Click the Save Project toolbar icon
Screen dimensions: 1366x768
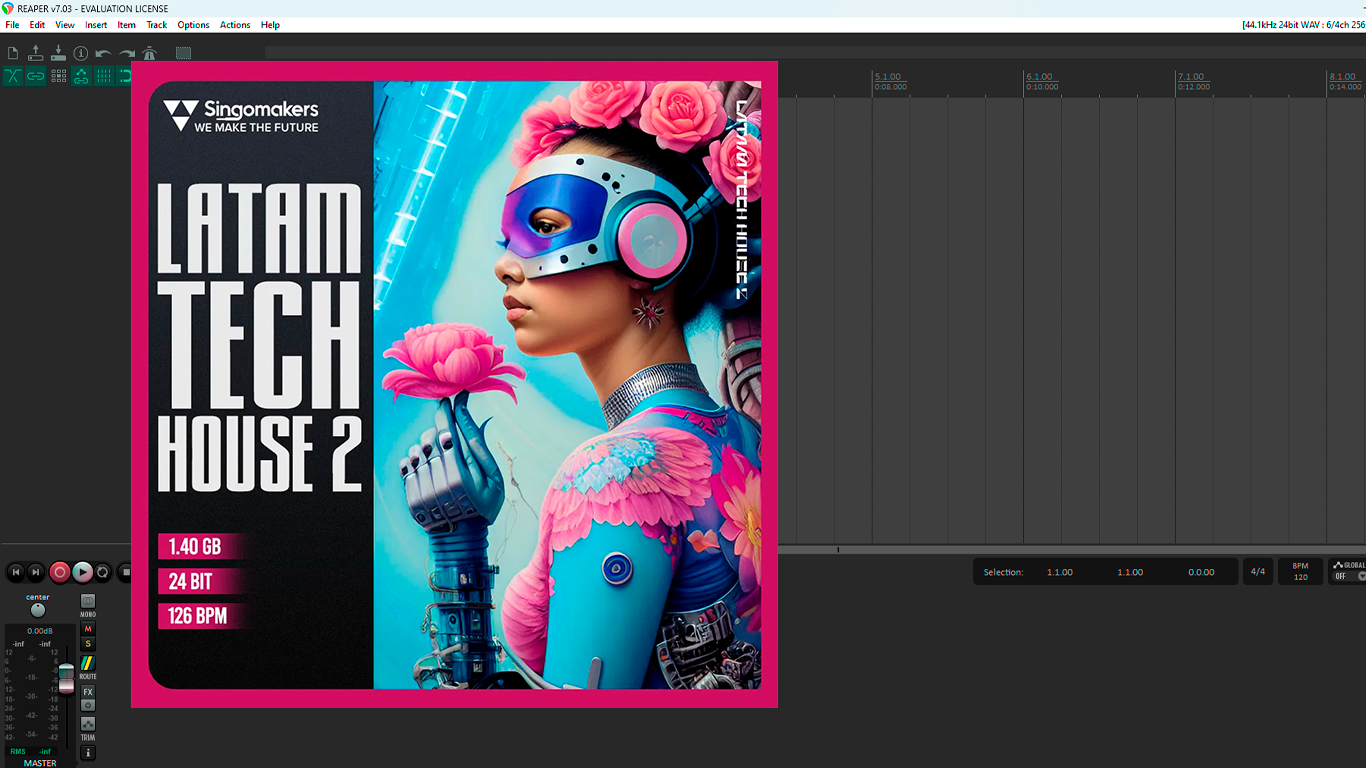click(58, 53)
